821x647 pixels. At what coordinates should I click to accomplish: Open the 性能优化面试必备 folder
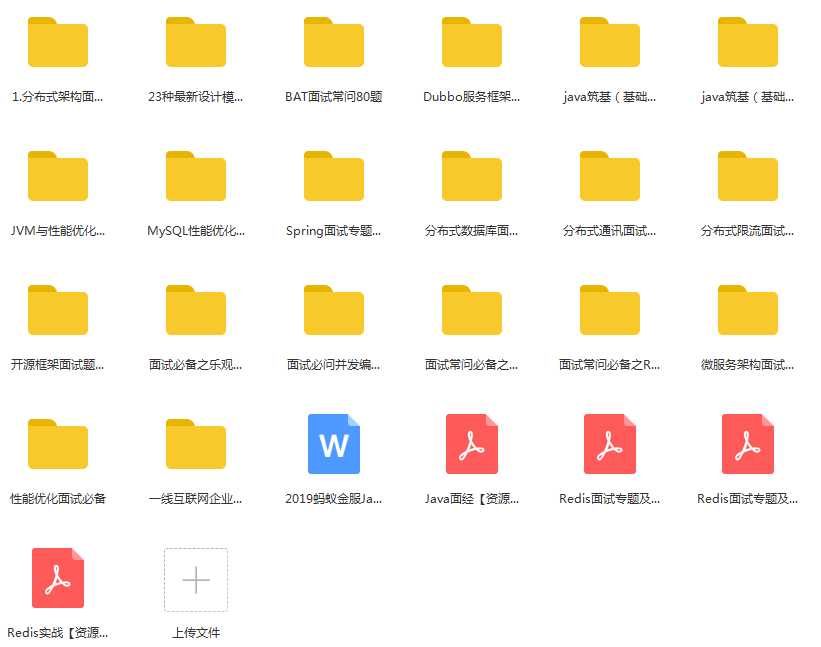[58, 445]
